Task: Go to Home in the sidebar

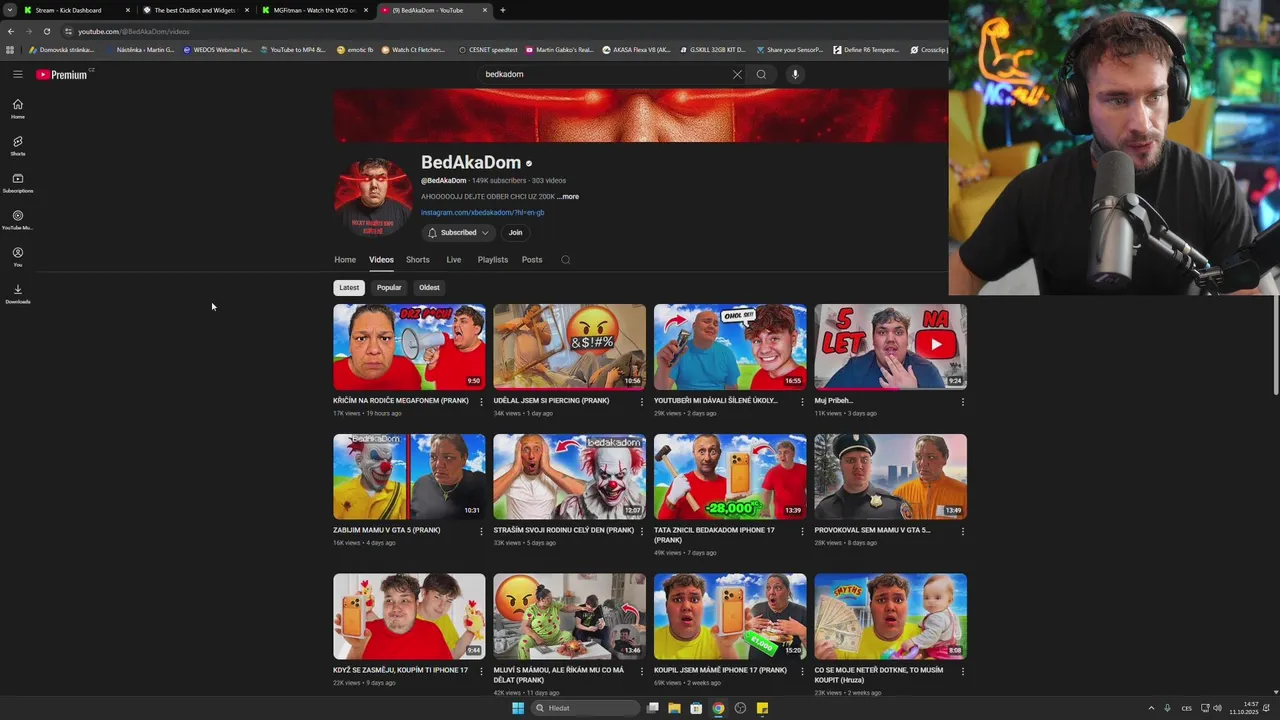Action: [x=17, y=109]
